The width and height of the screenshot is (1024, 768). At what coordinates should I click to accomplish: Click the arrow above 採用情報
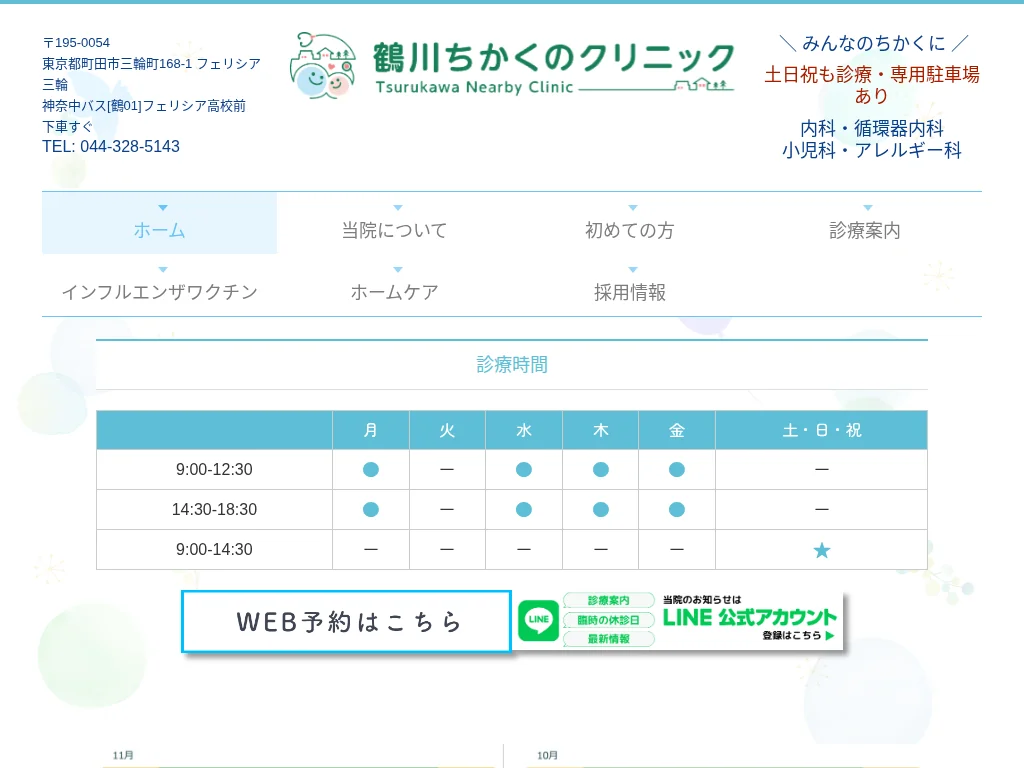click(x=633, y=270)
